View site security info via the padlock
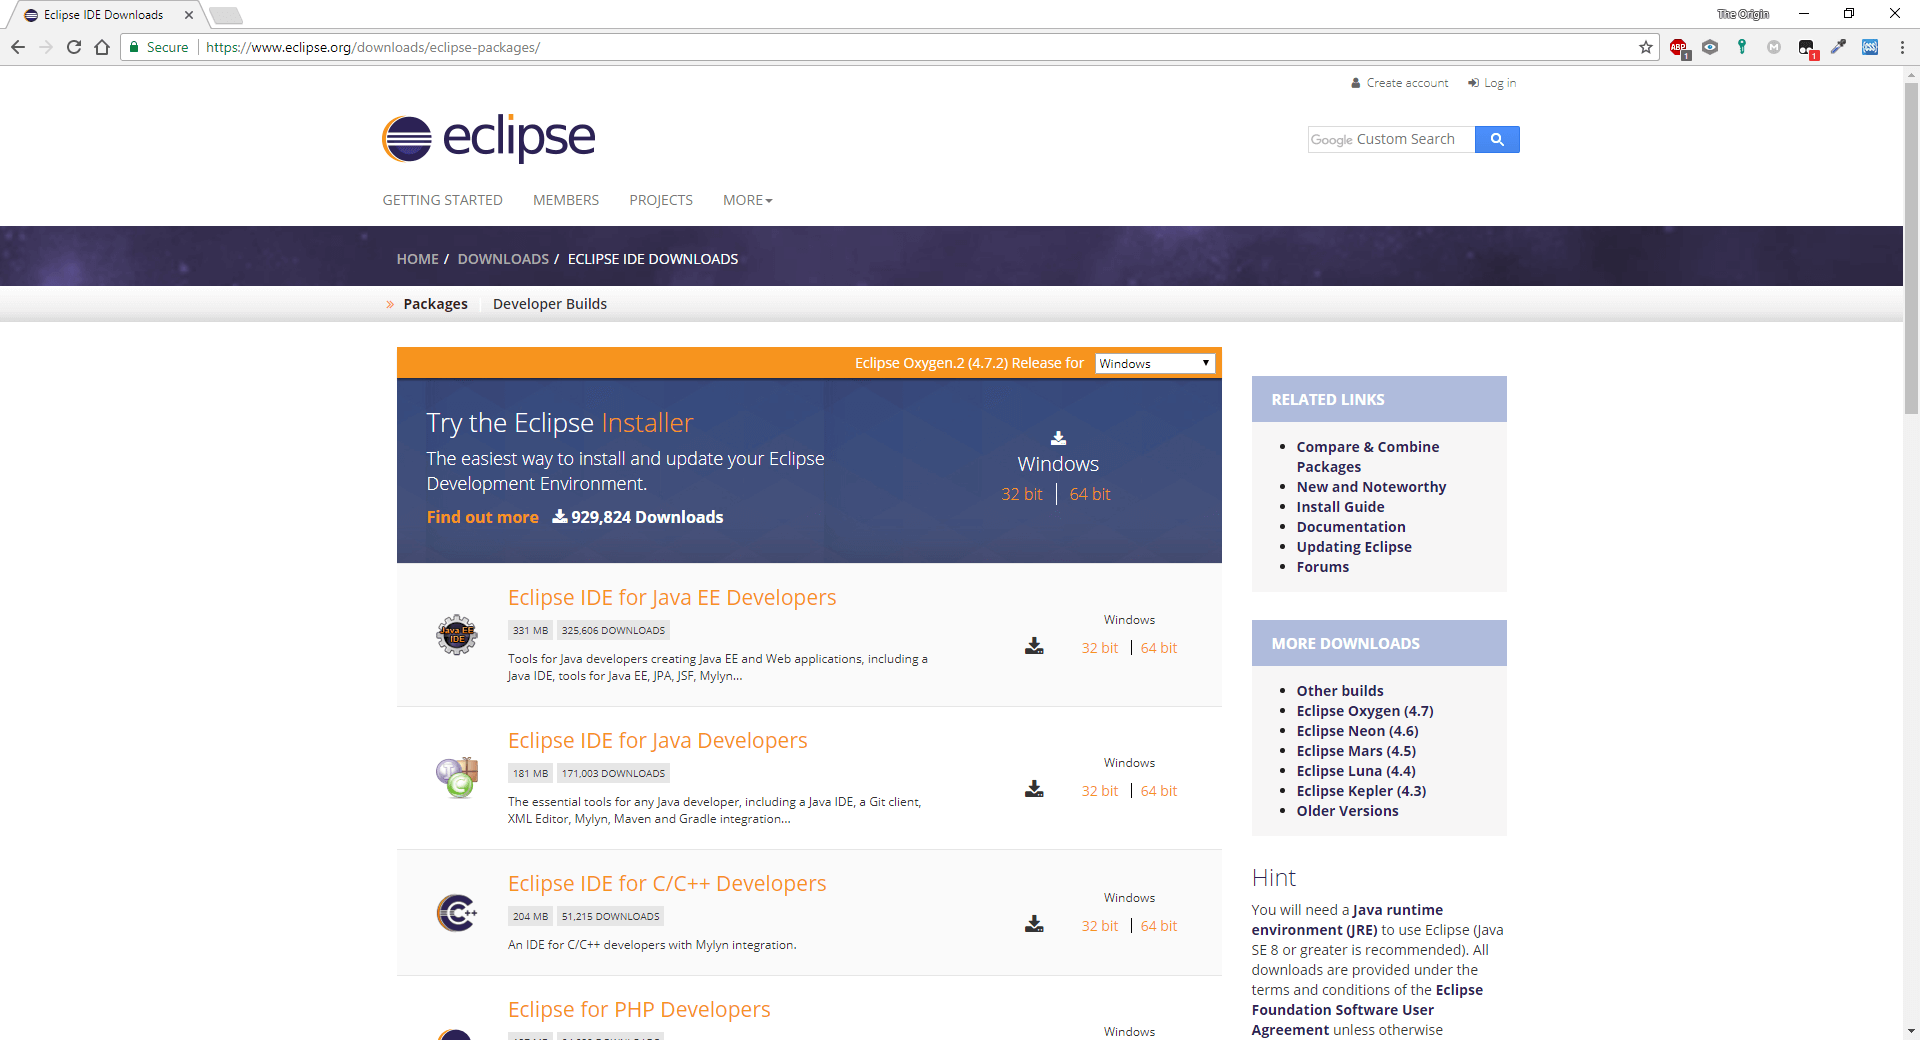The height and width of the screenshot is (1040, 1920). coord(134,47)
